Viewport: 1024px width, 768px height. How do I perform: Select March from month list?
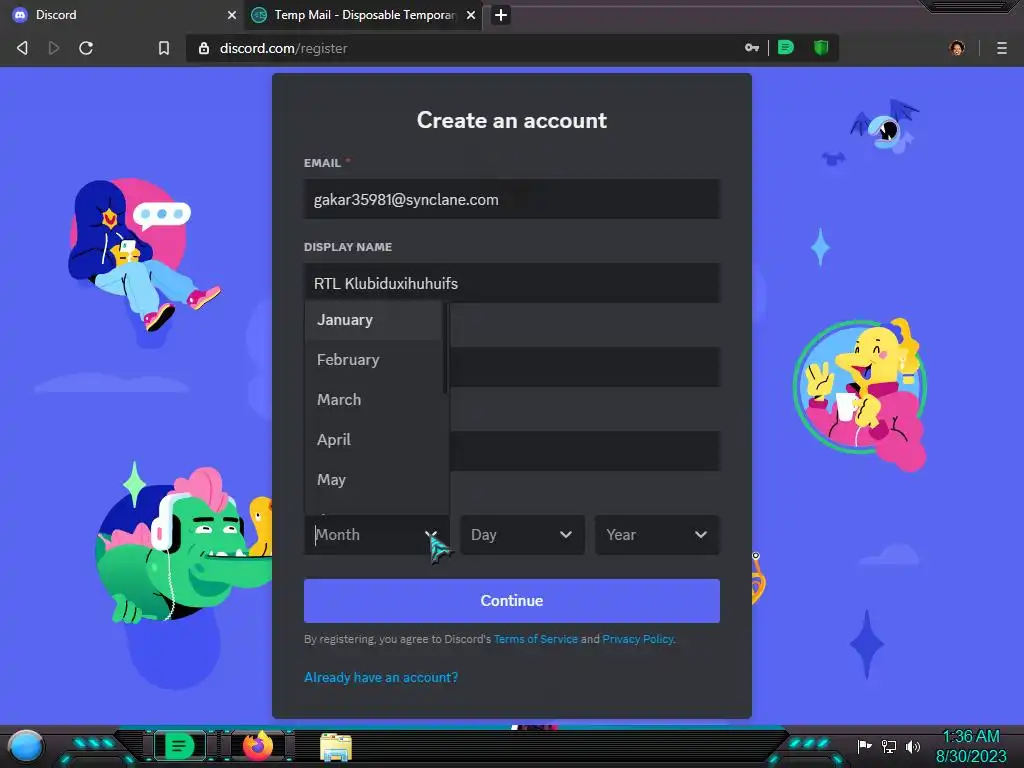pyautogui.click(x=373, y=400)
